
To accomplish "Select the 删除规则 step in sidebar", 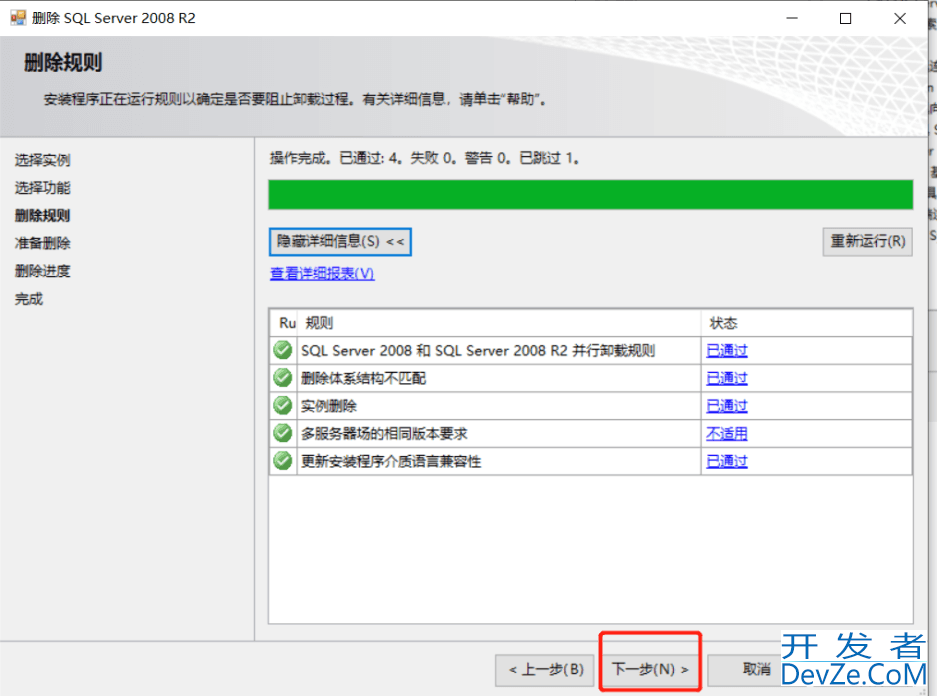I will point(42,216).
